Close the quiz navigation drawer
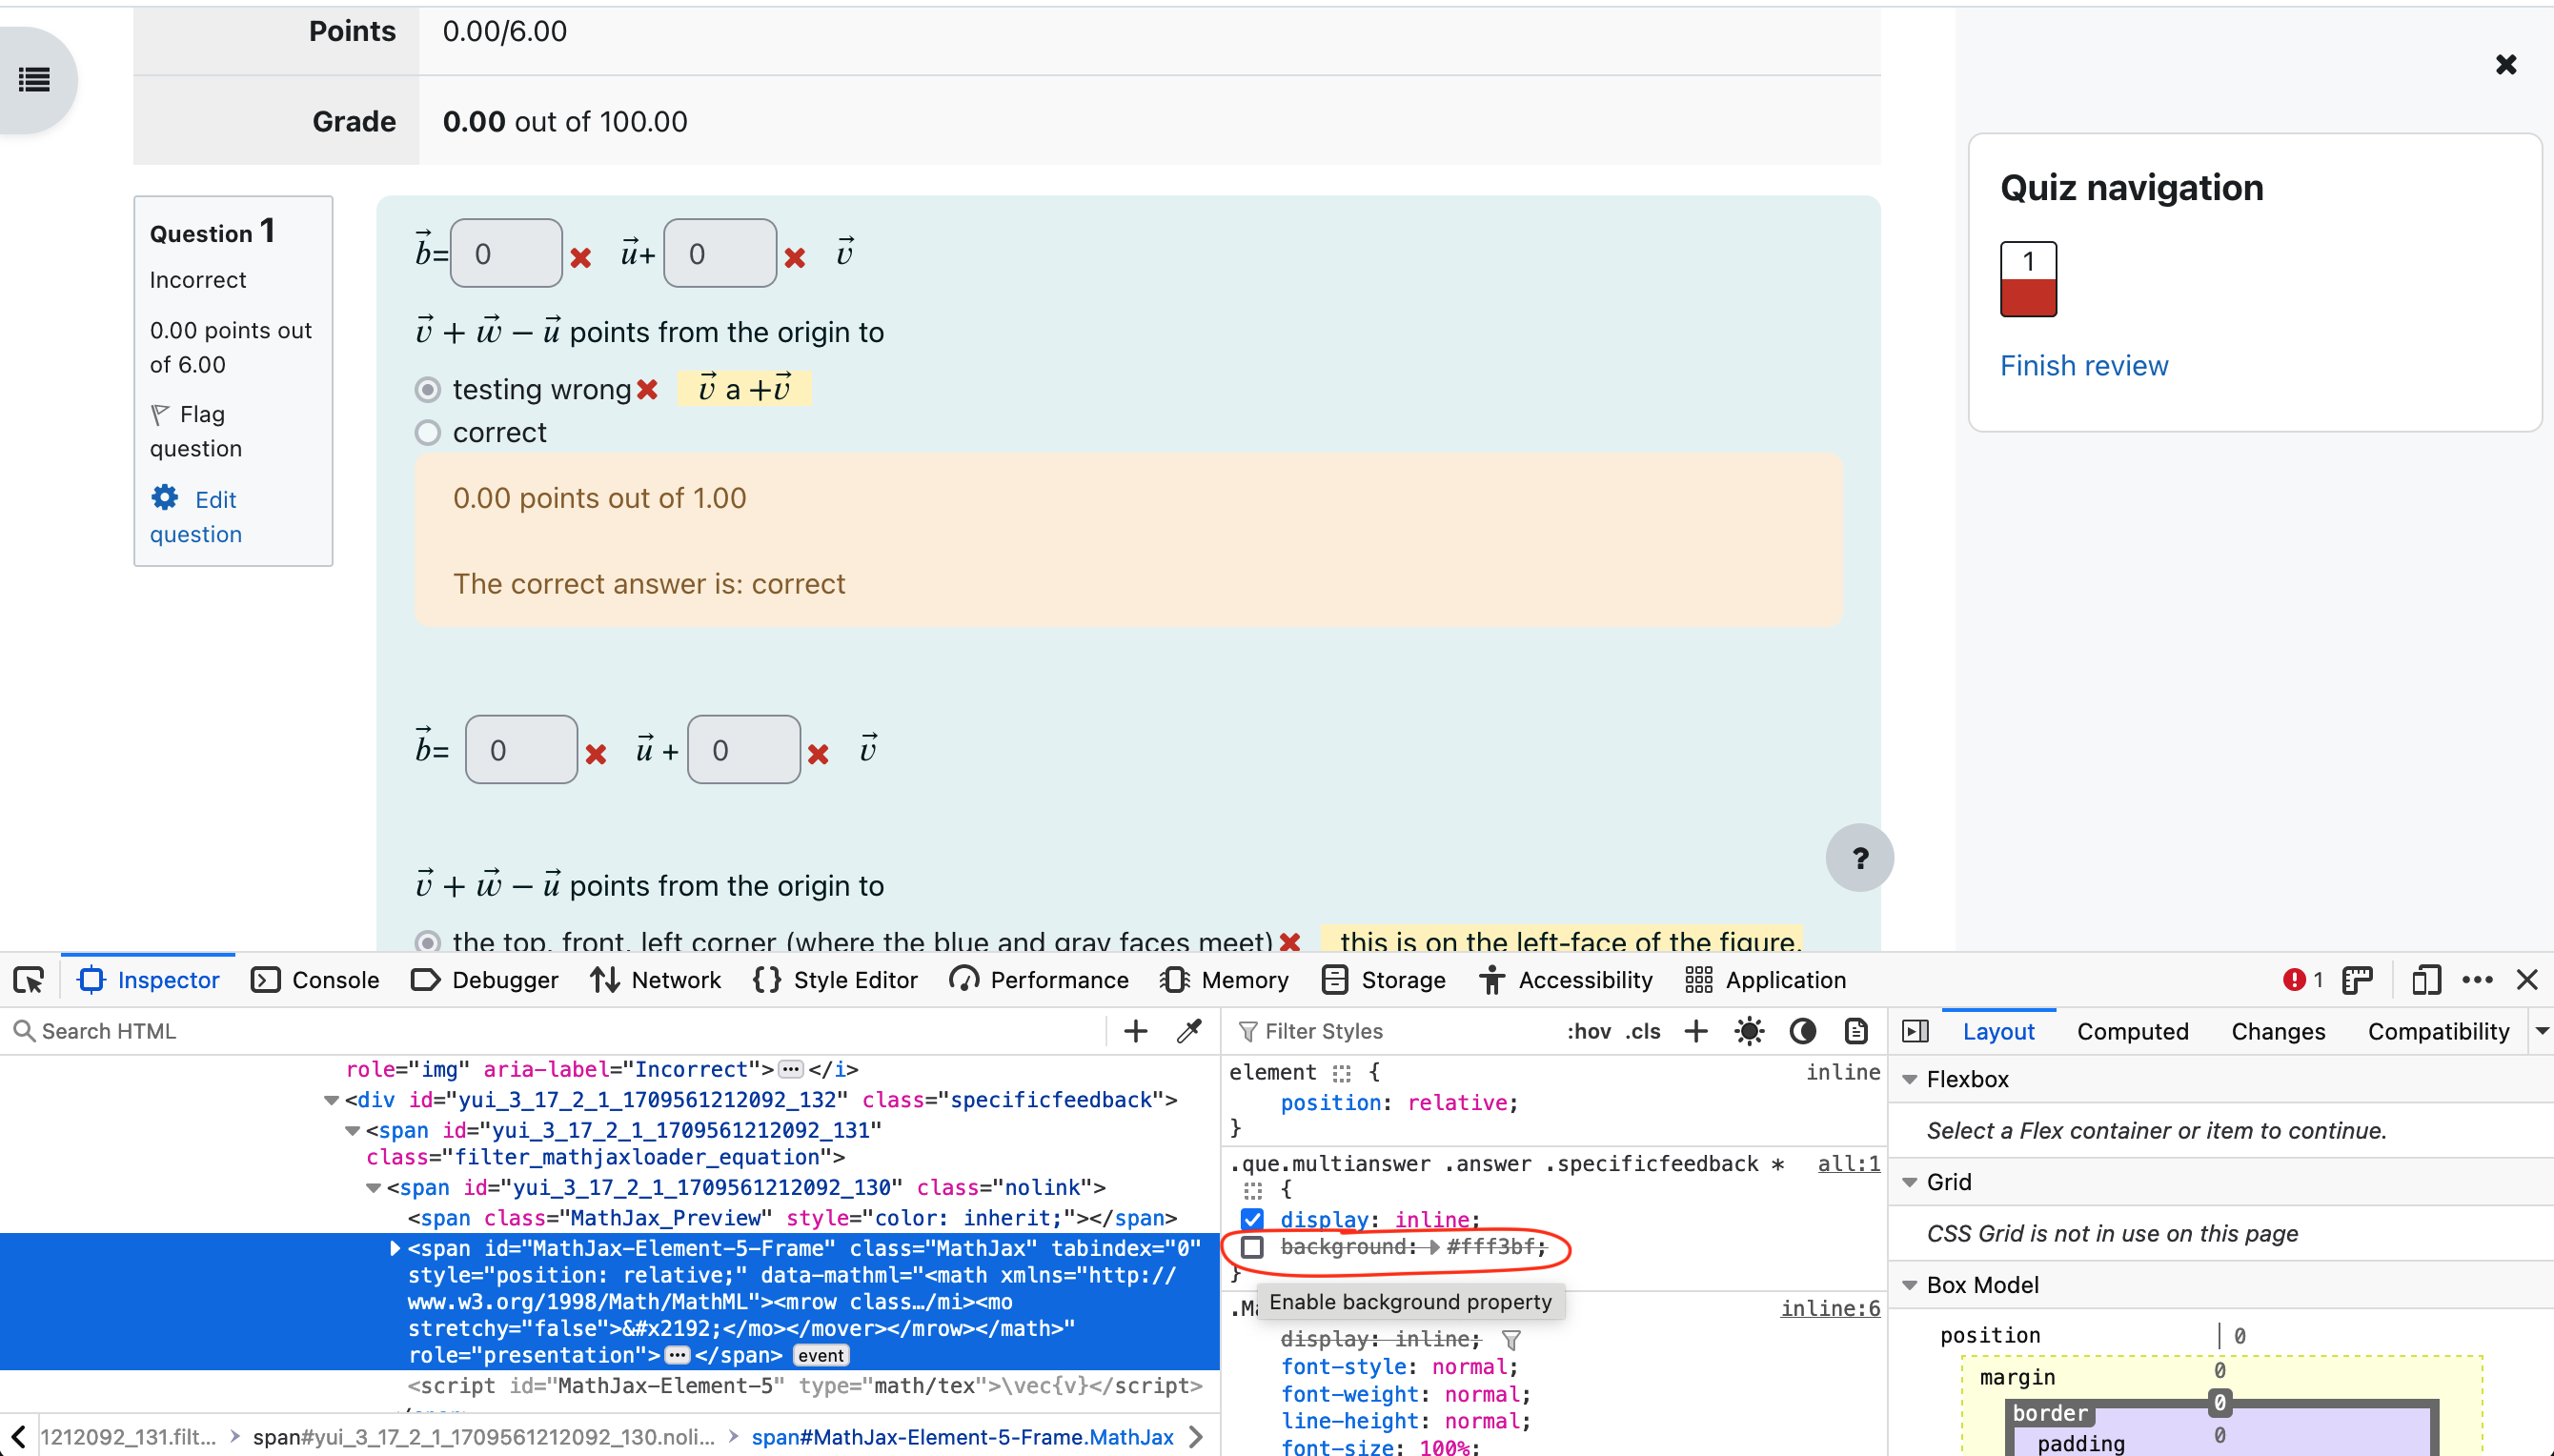The image size is (2554, 1456). [x=2505, y=65]
